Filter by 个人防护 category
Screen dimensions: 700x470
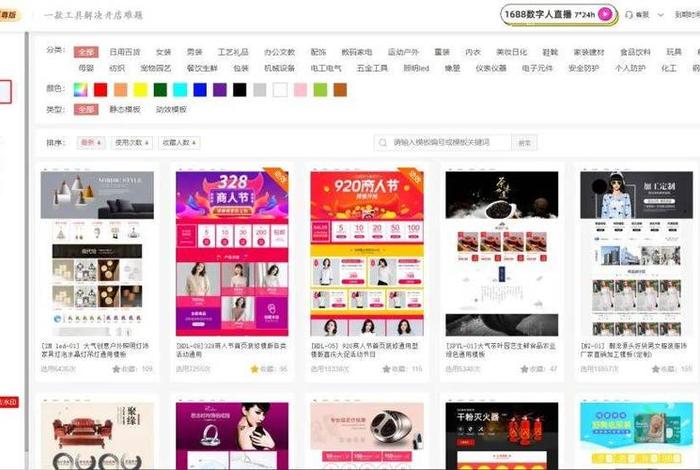coord(630,68)
